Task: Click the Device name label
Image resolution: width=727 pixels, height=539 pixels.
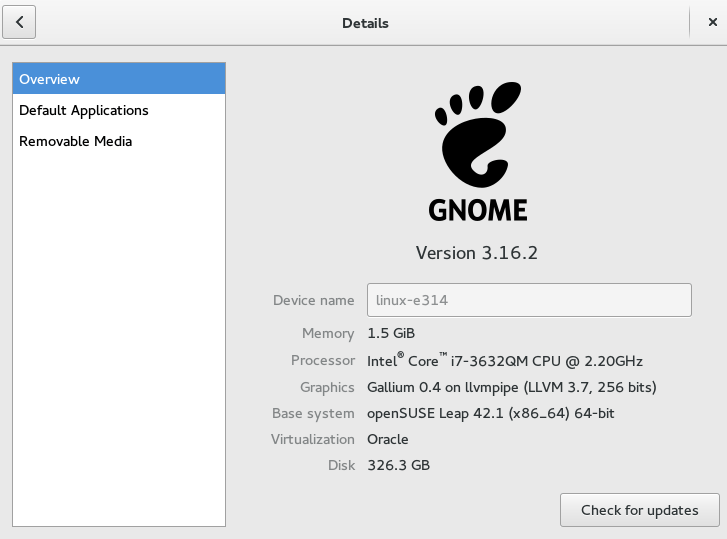Action: pos(313,300)
